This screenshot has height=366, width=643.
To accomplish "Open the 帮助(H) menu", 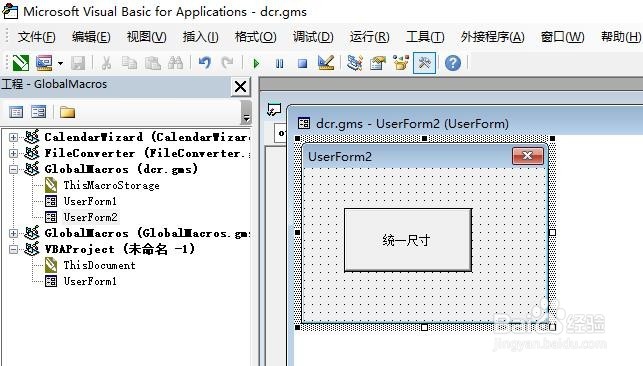I will point(621,37).
